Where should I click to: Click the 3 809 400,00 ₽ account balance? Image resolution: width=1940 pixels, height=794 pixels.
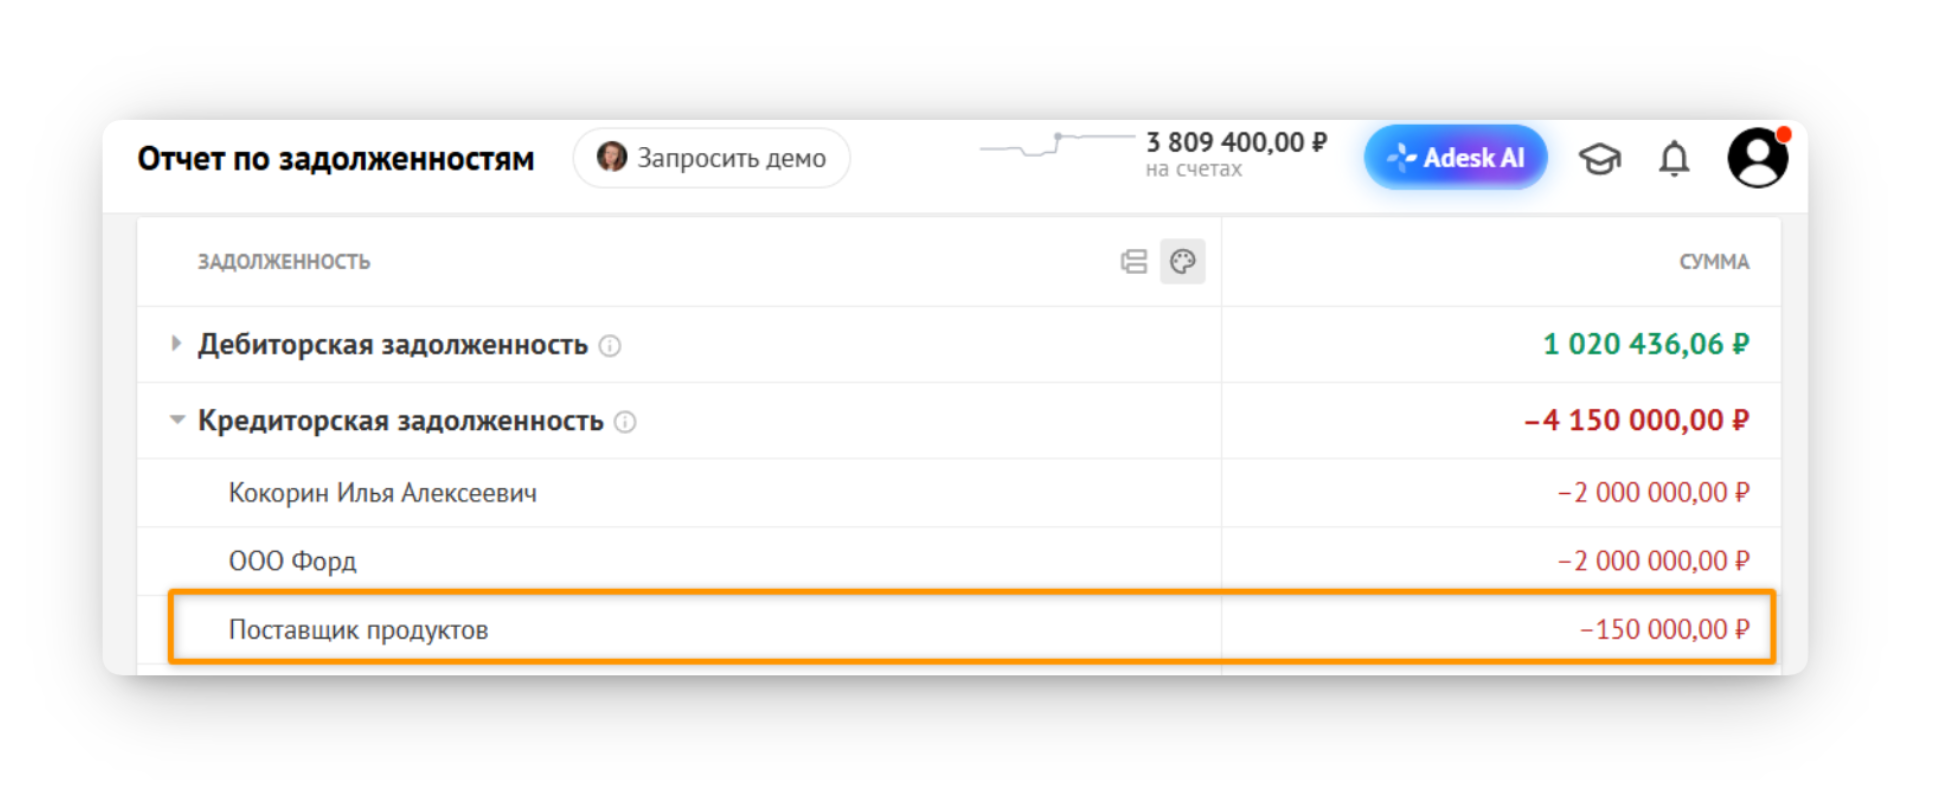point(1236,143)
